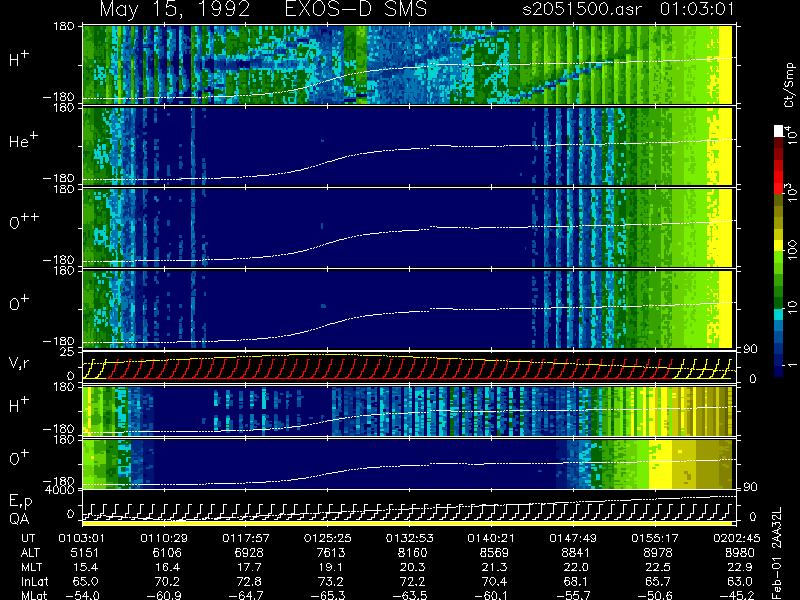Click altitude value "8160"
800x600 pixels.
coord(413,553)
